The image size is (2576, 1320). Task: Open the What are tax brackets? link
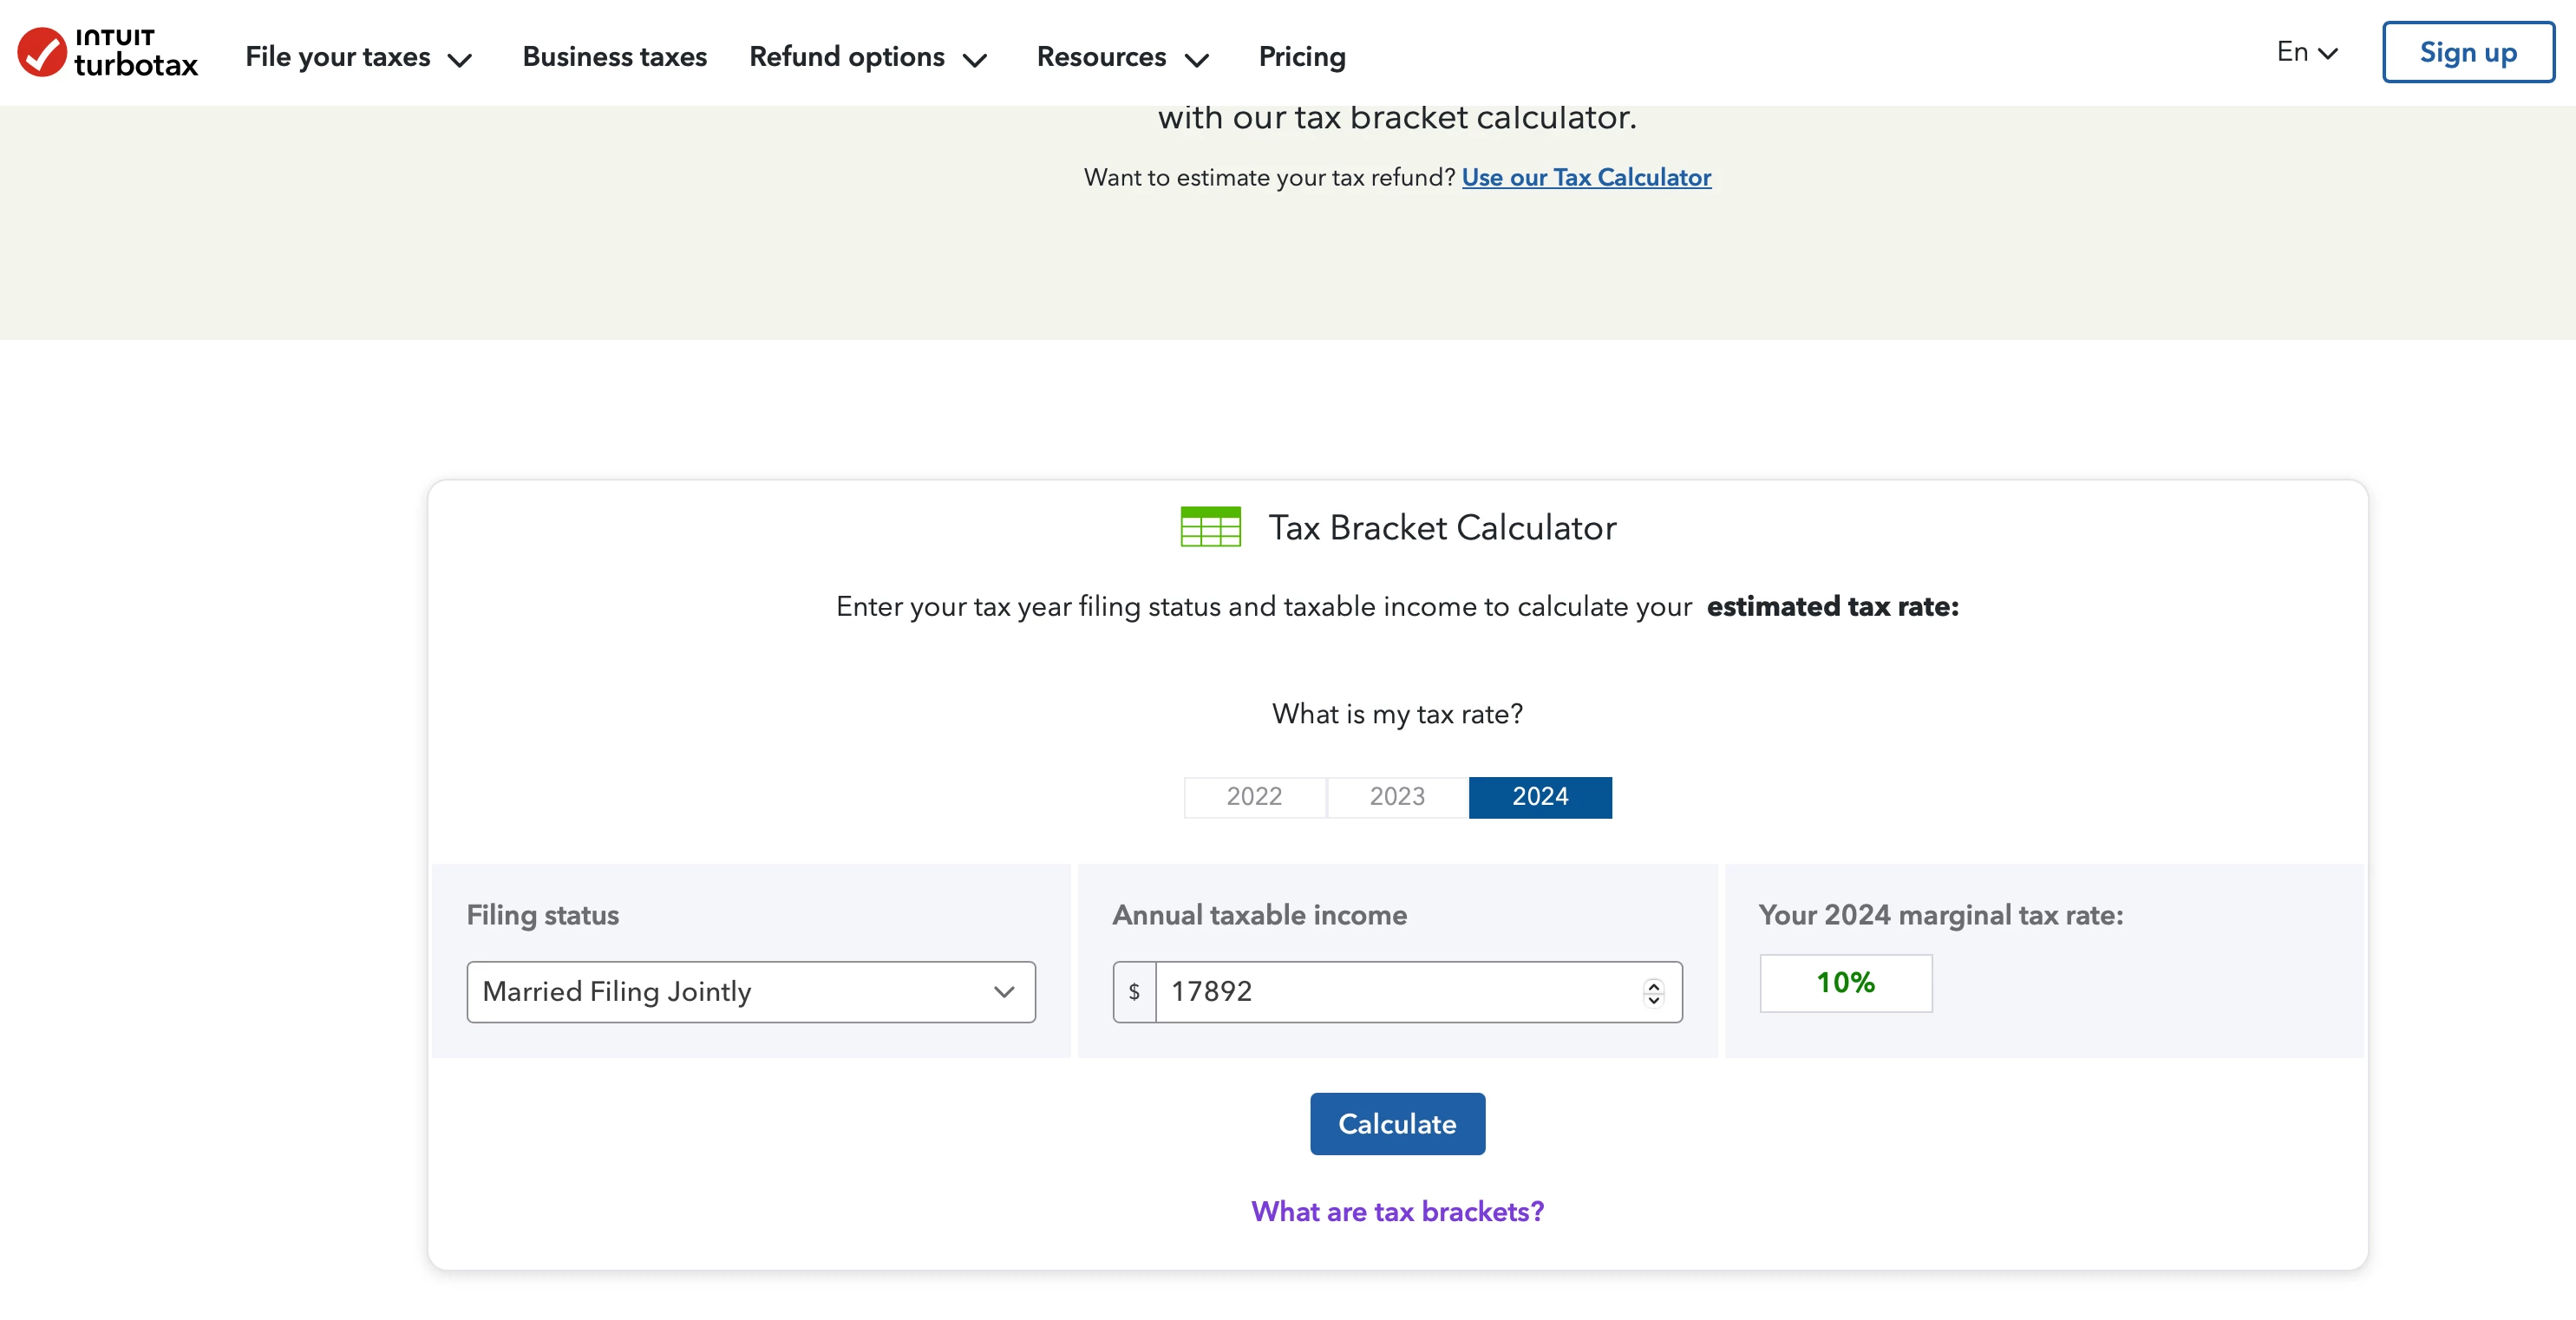click(x=1397, y=1211)
